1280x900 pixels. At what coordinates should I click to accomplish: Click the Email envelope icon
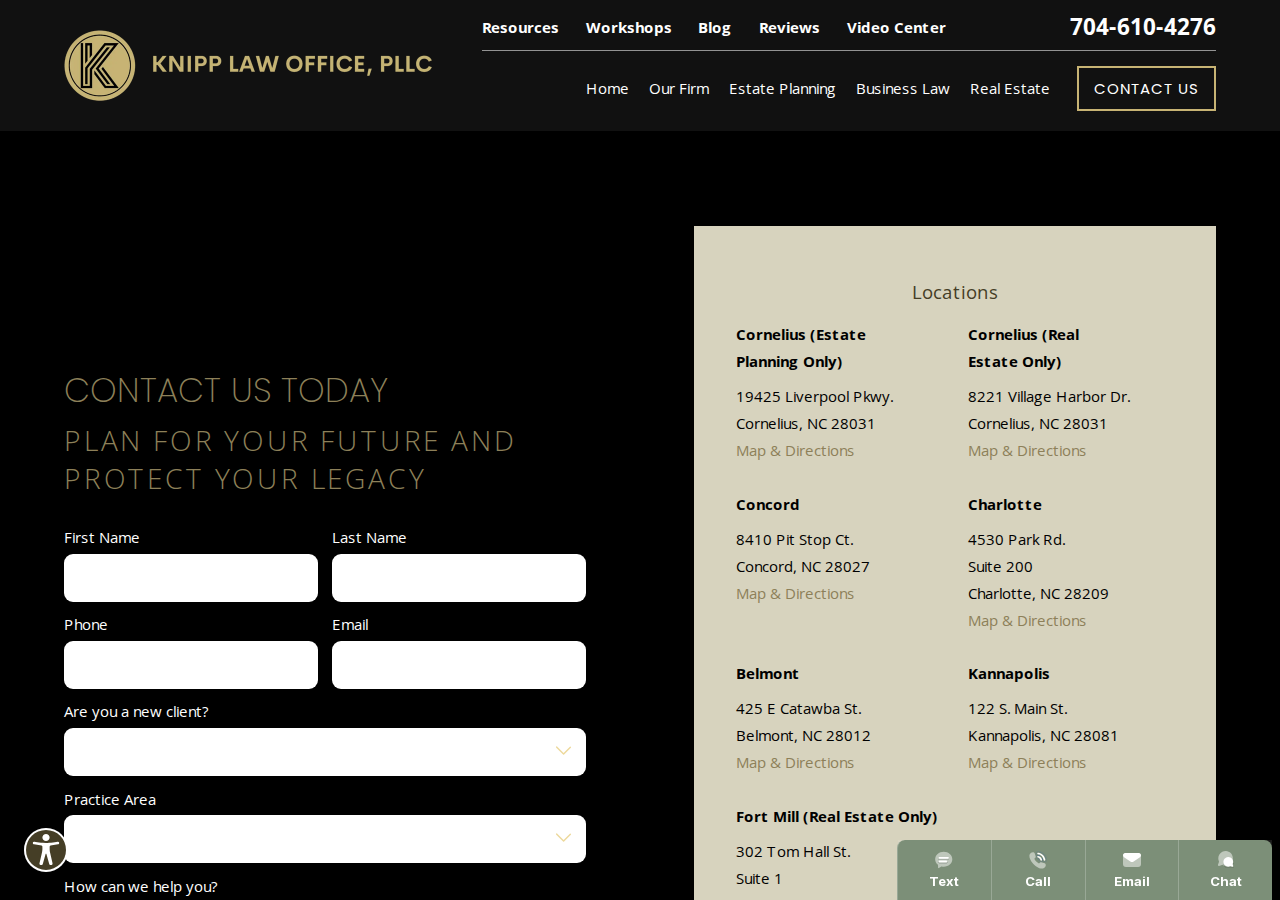click(x=1132, y=860)
